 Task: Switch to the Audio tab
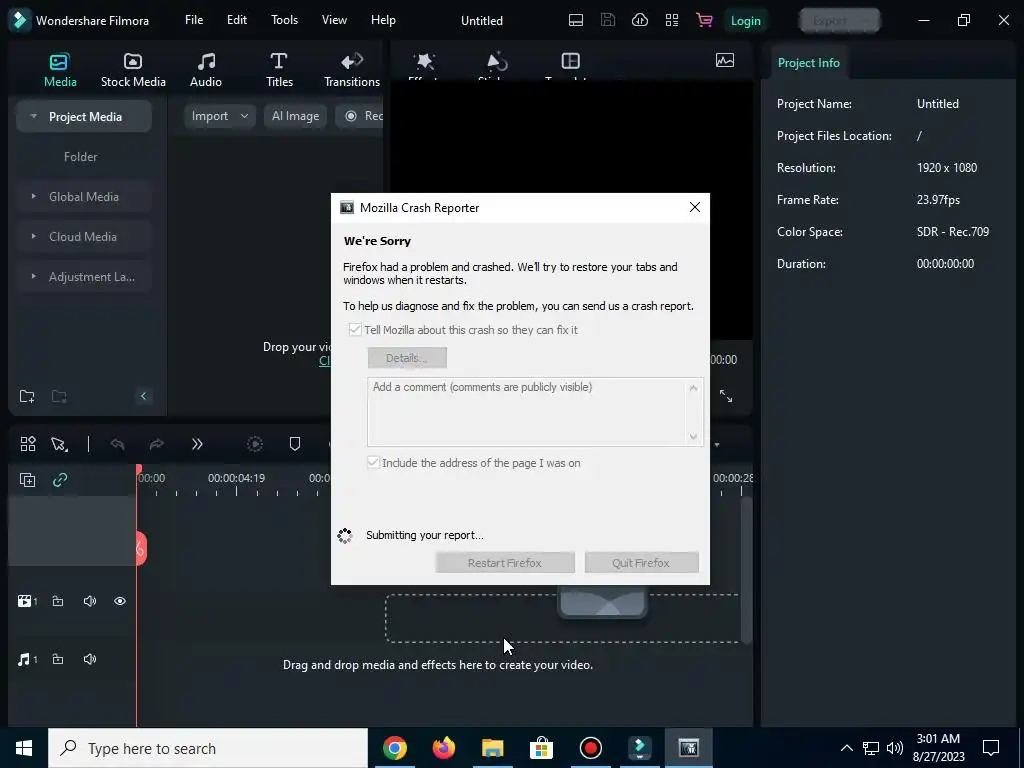(x=206, y=70)
